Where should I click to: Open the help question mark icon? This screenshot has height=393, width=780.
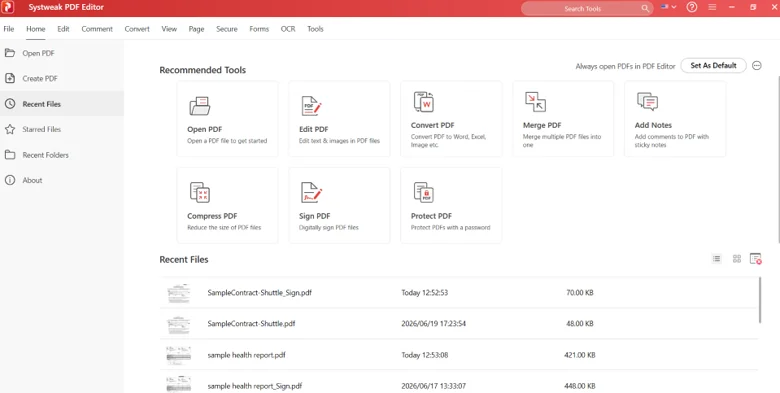[692, 7]
